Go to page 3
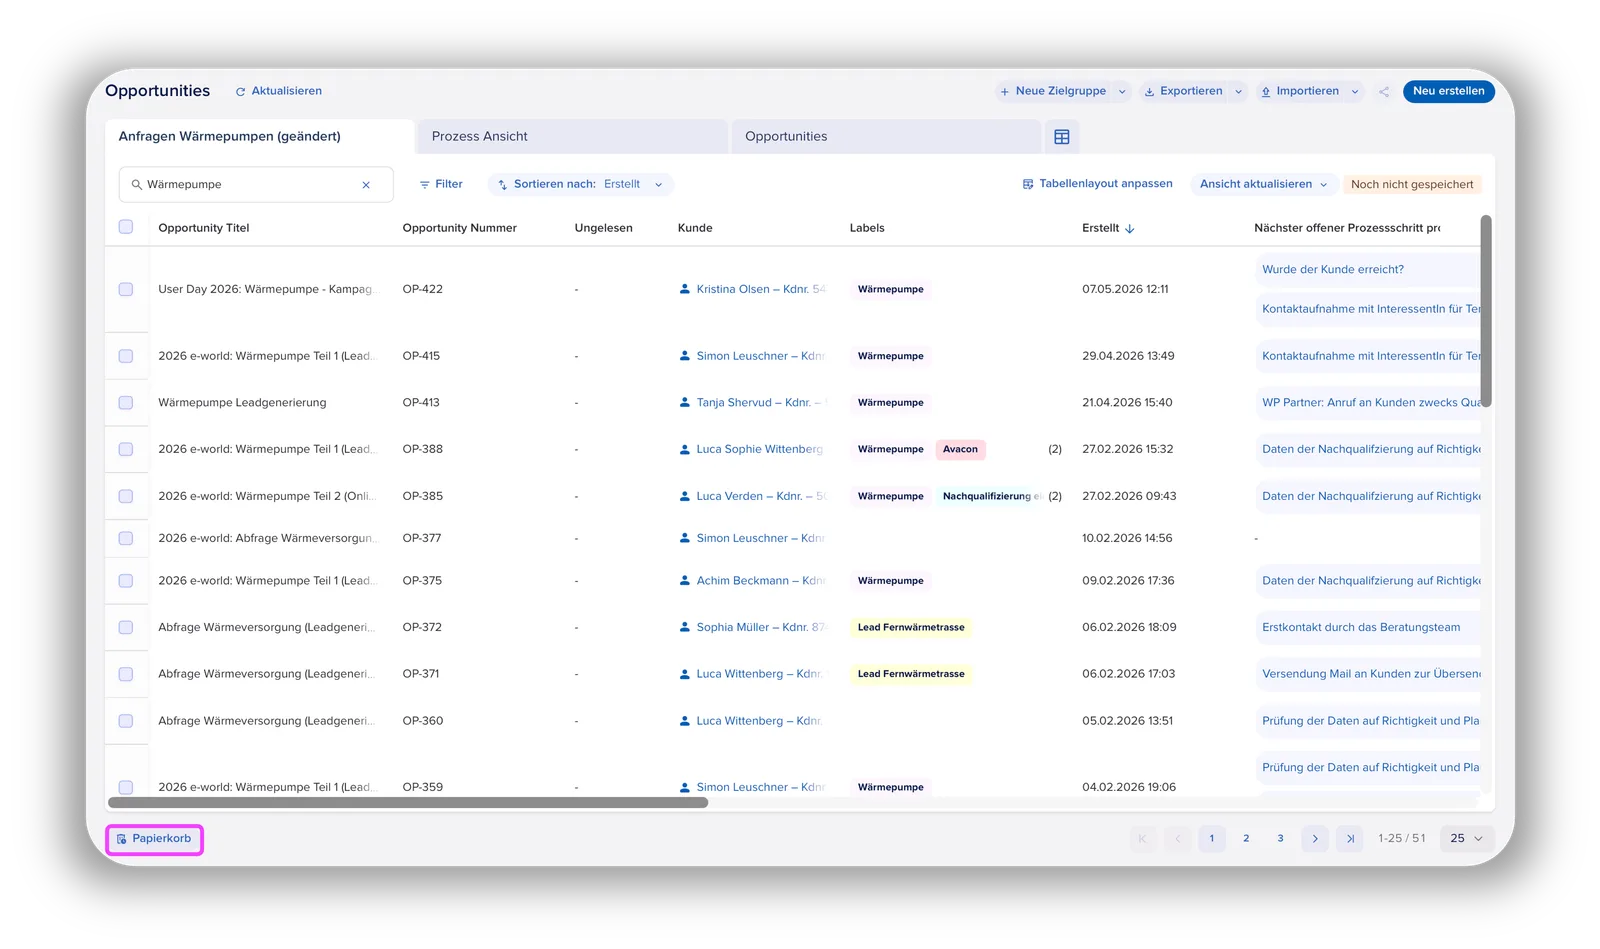The image size is (1600, 949). (x=1280, y=839)
